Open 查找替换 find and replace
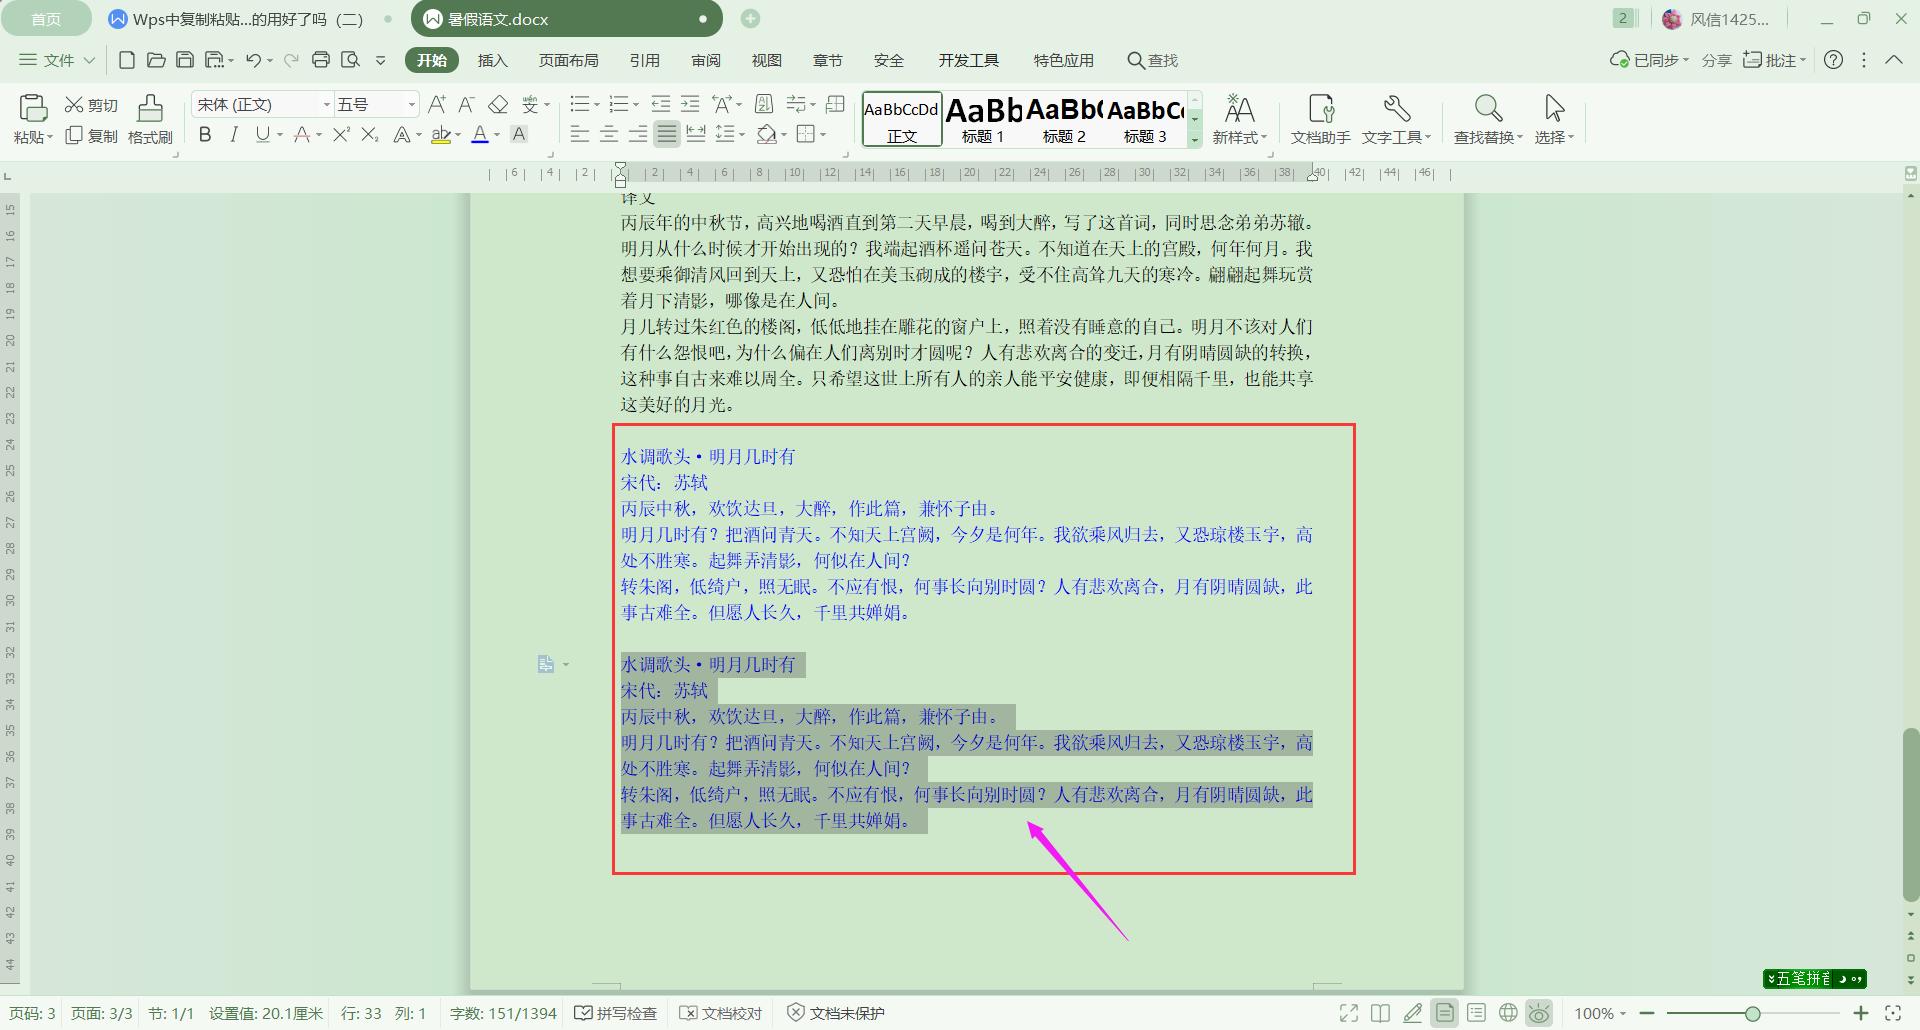The height and width of the screenshot is (1030, 1920). [1487, 118]
